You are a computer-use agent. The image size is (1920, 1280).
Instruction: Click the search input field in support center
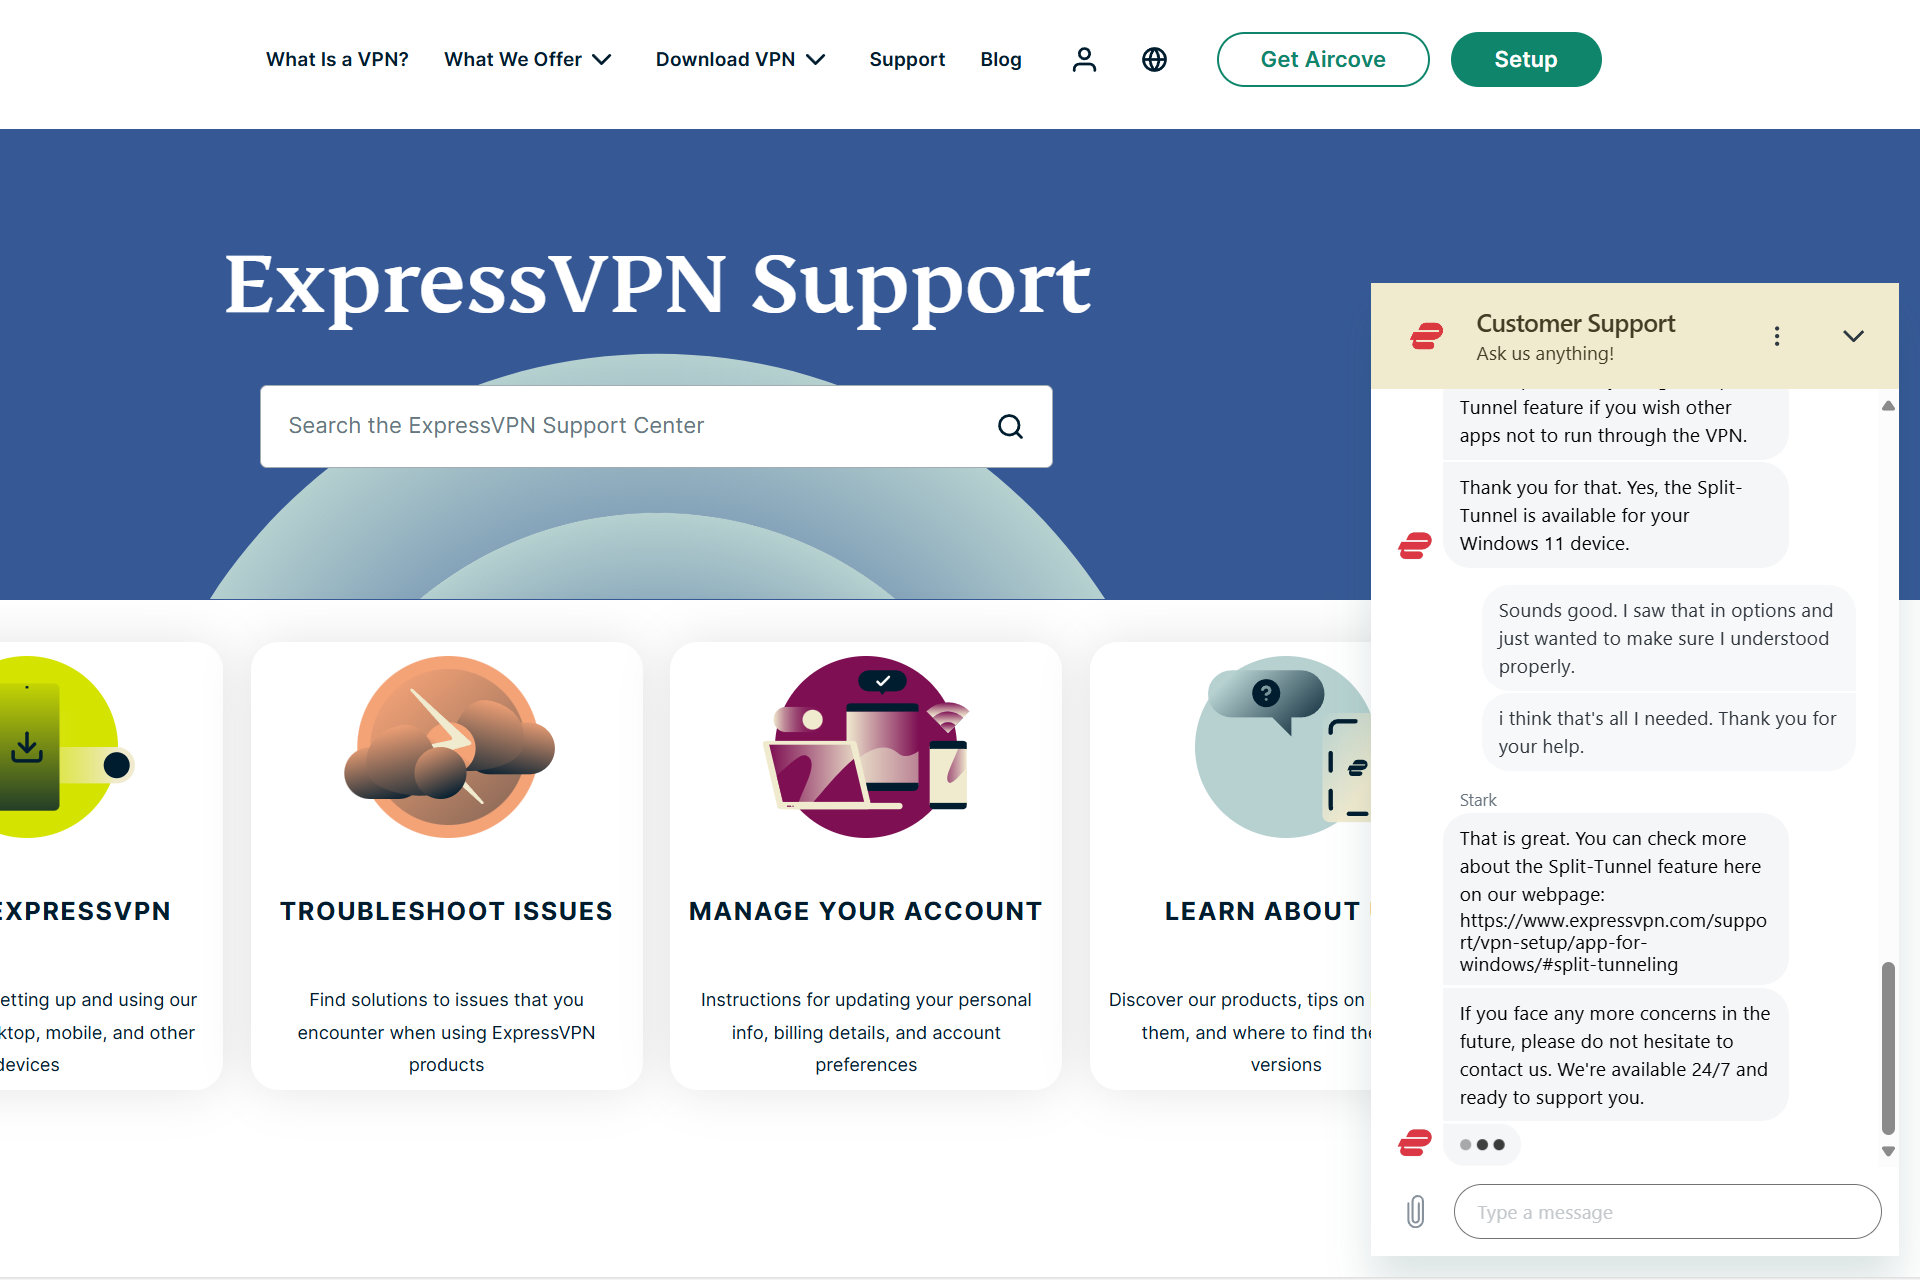click(x=656, y=426)
